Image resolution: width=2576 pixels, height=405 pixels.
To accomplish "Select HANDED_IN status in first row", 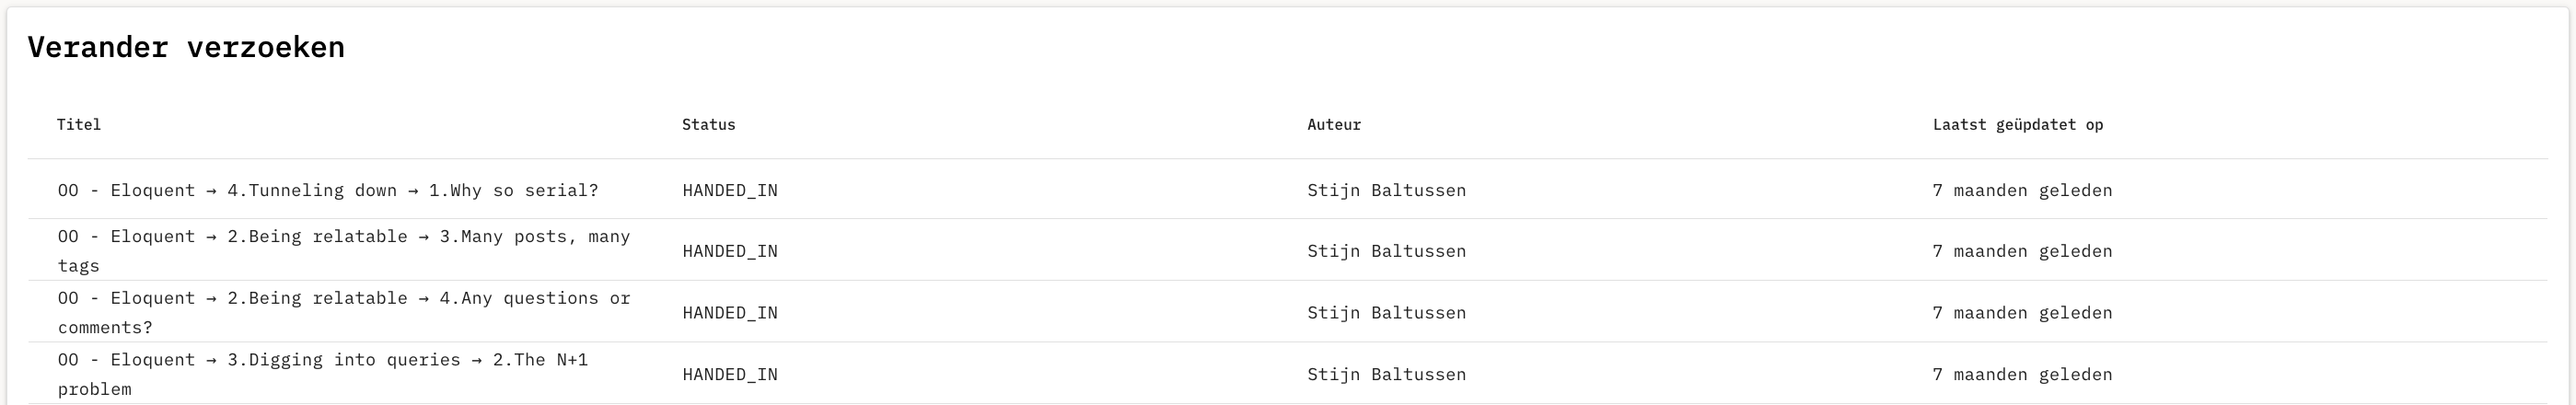I will (x=730, y=190).
